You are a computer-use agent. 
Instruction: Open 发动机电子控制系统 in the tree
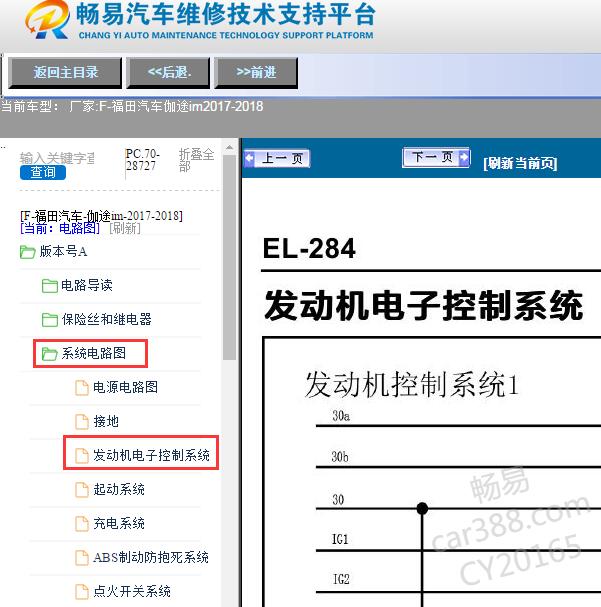[151, 455]
